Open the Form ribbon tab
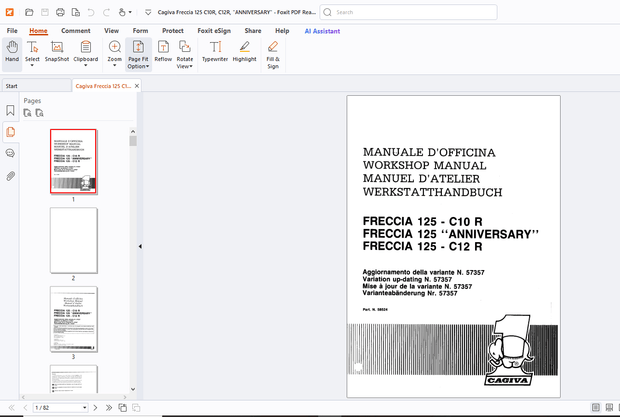The height and width of the screenshot is (417, 620). [x=140, y=31]
